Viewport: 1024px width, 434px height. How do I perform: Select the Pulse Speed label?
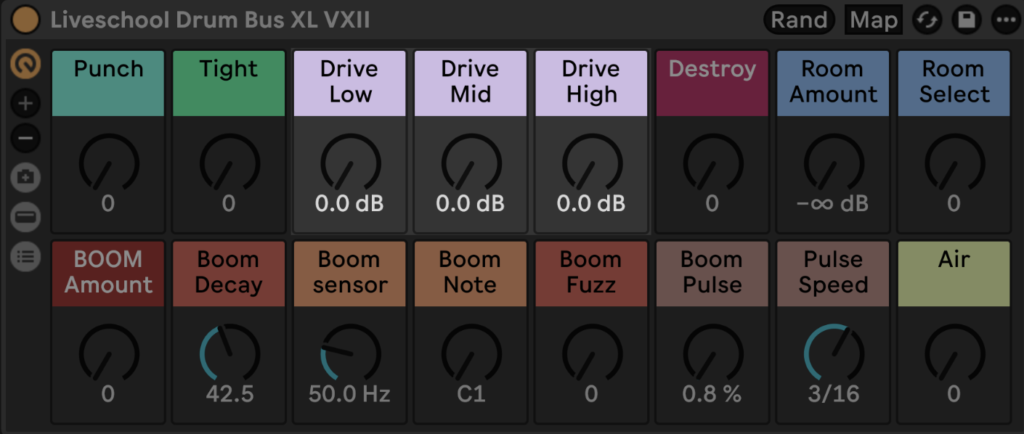coord(833,274)
